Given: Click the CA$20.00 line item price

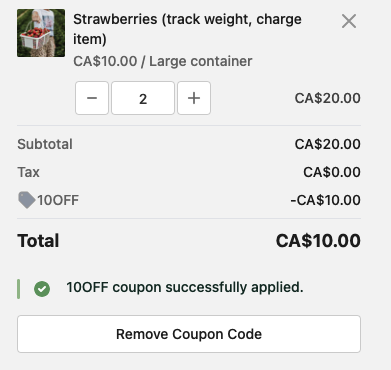Looking at the screenshot, I should [328, 98].
